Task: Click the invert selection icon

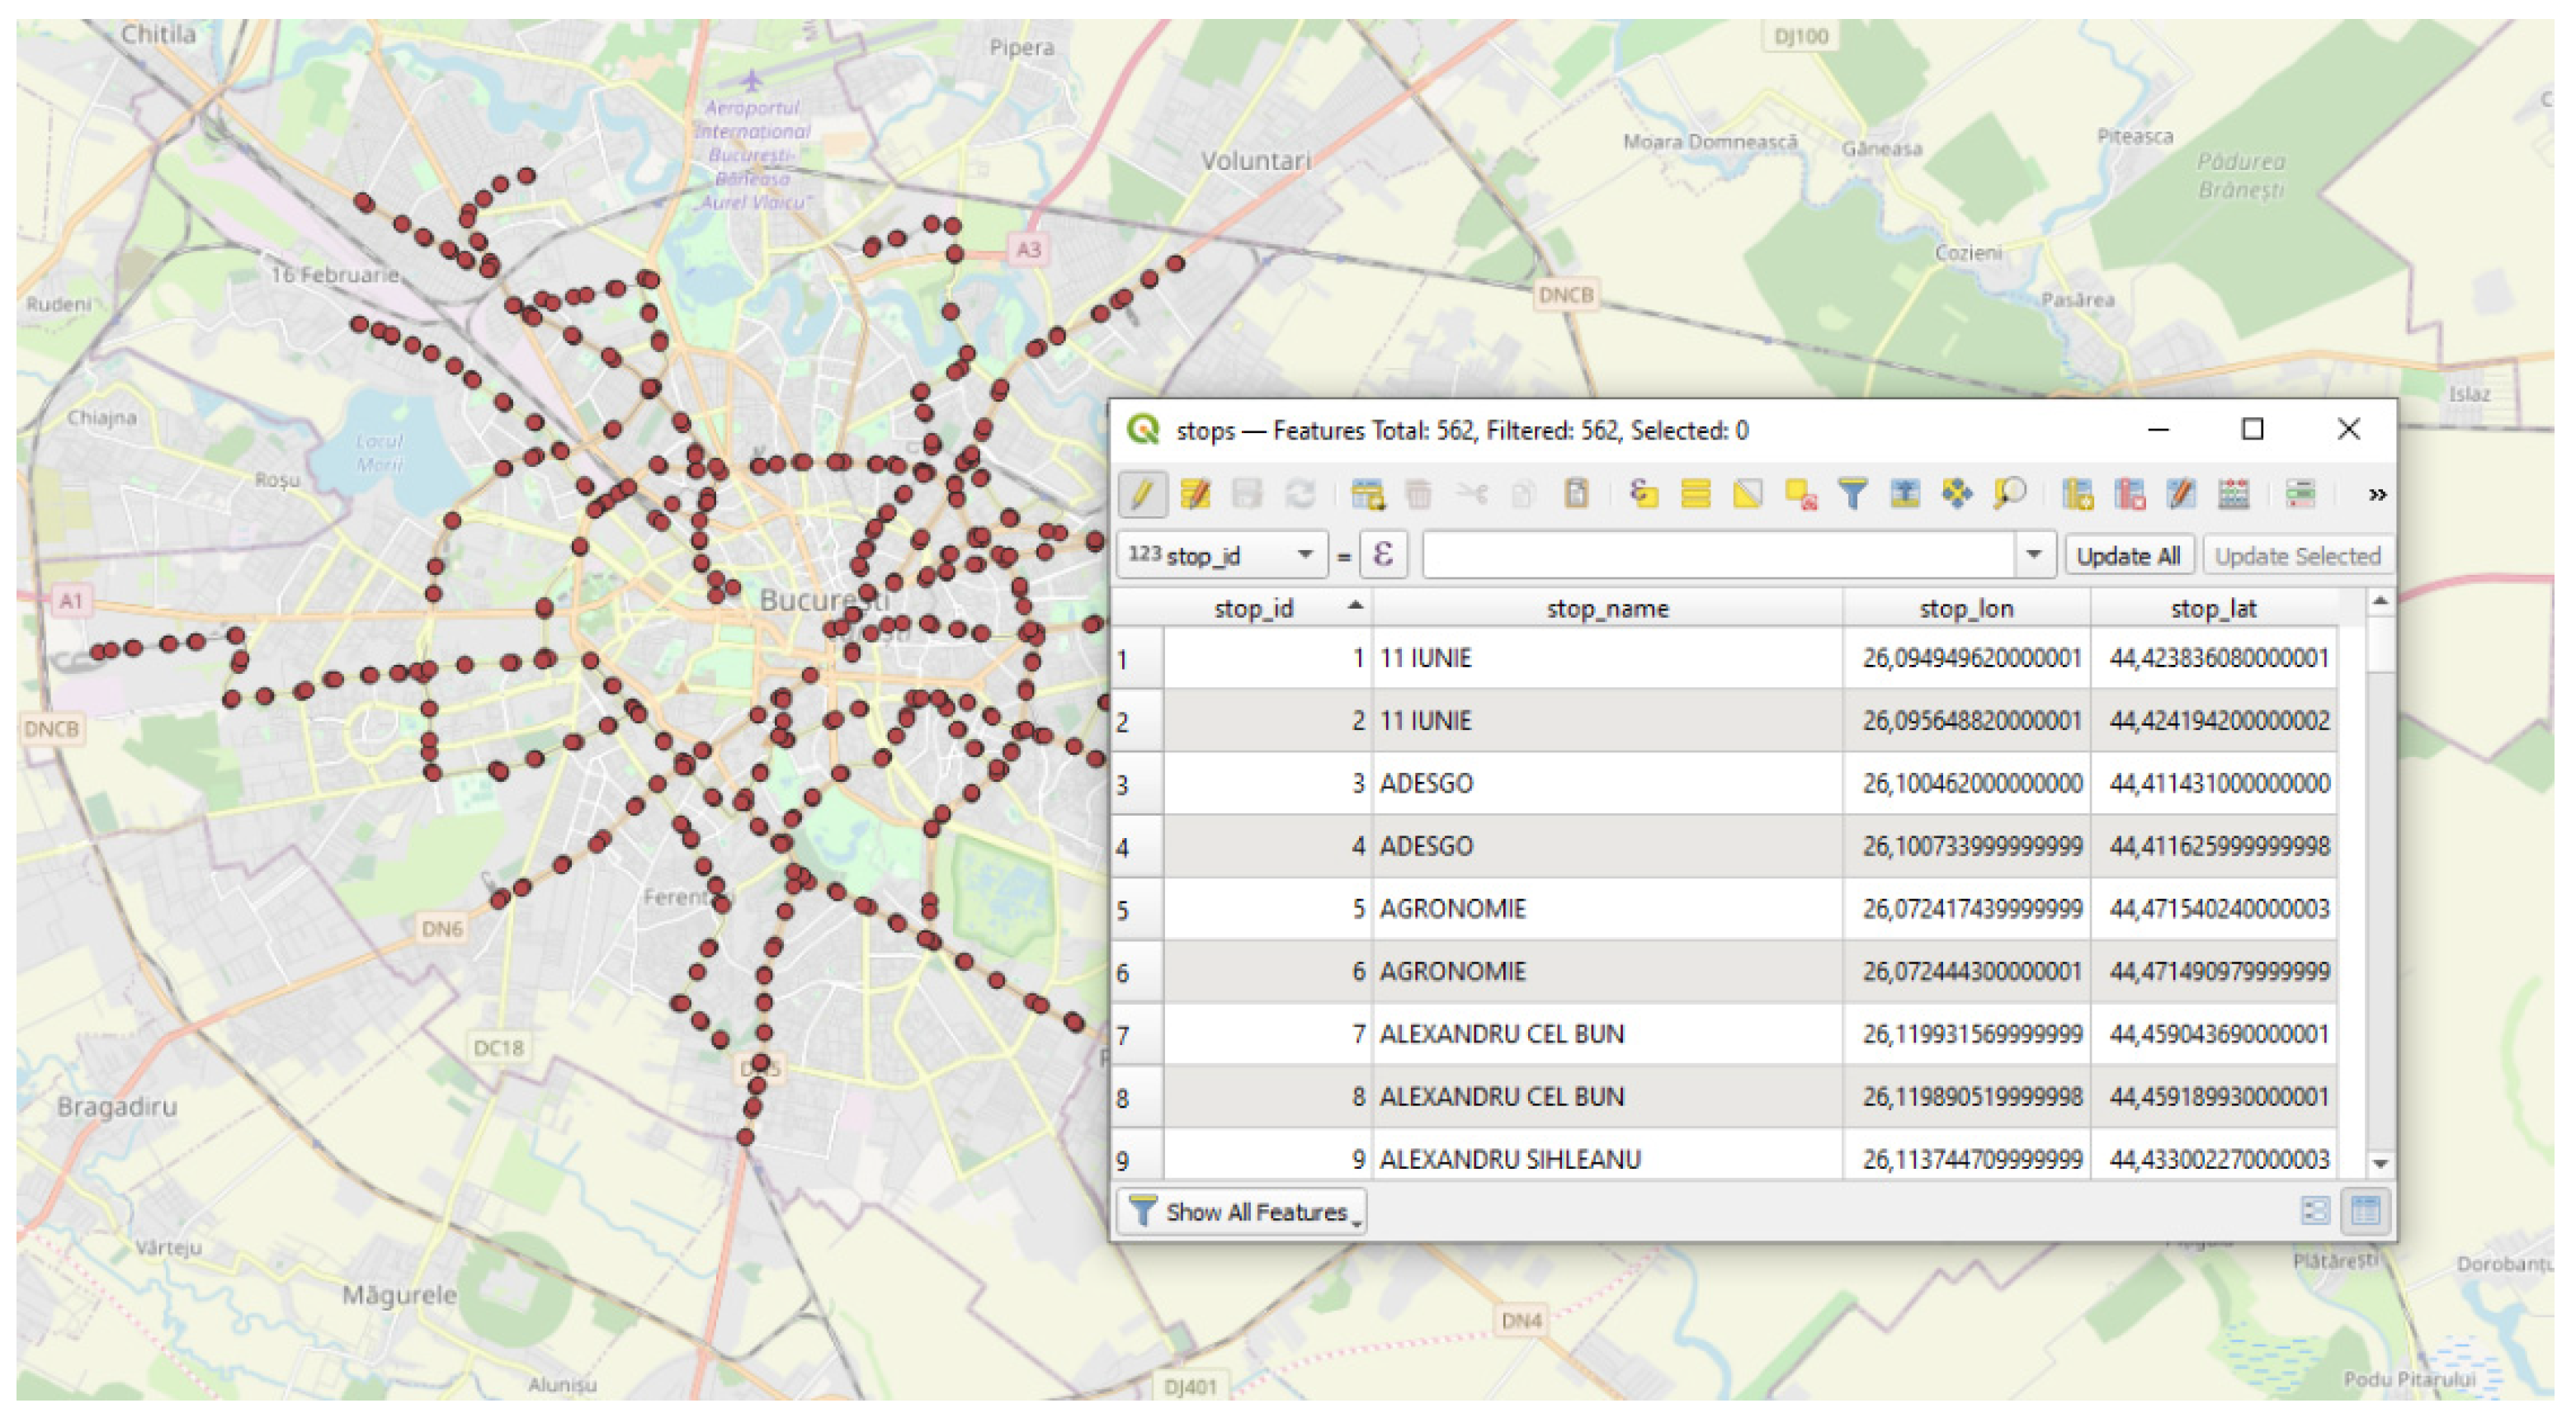Action: click(x=1748, y=494)
